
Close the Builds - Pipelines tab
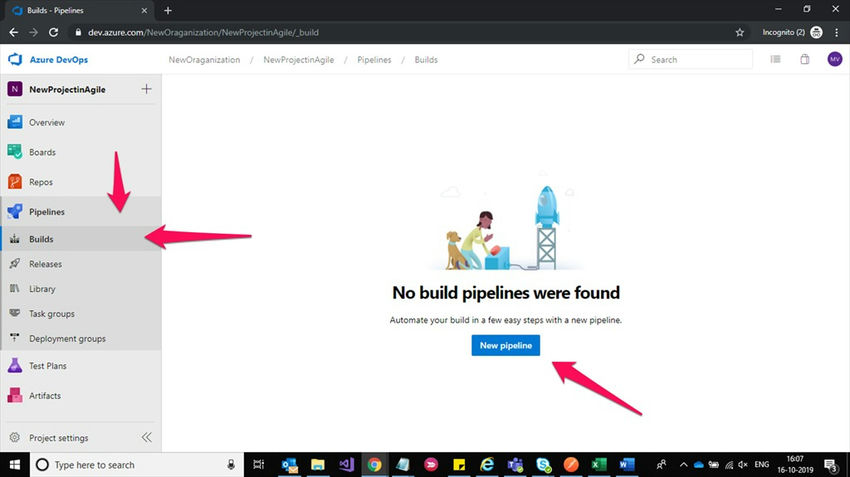click(144, 10)
